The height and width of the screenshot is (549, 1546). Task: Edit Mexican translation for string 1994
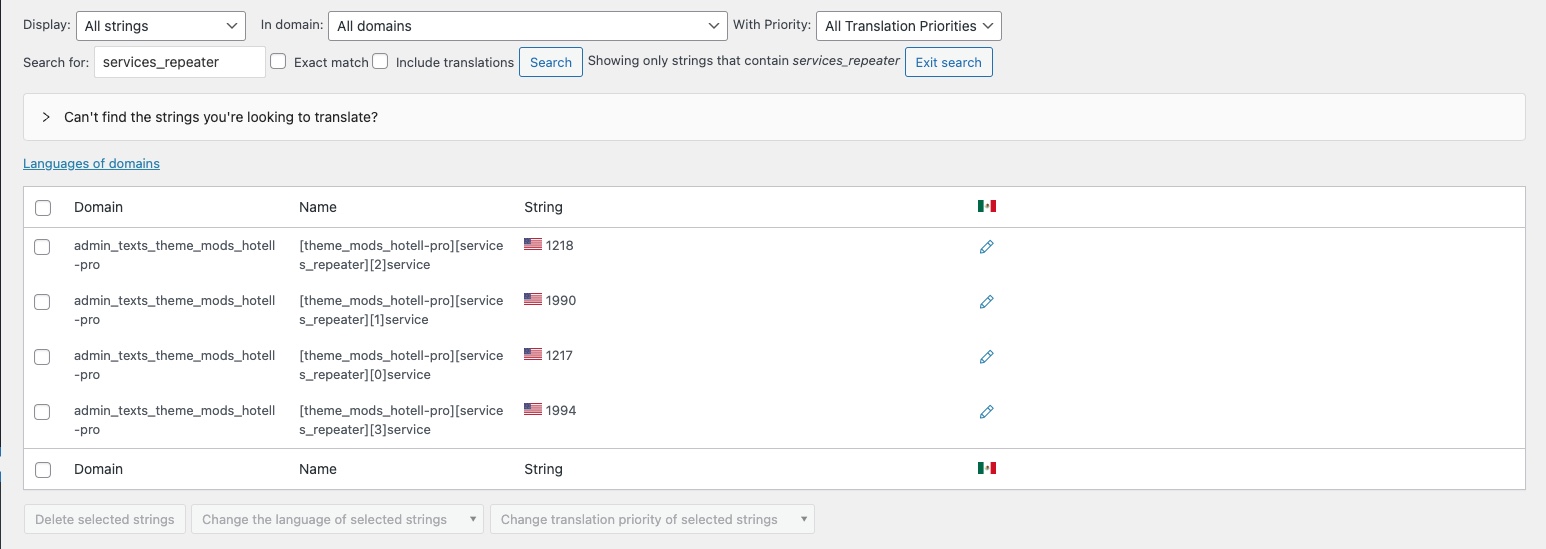click(986, 412)
